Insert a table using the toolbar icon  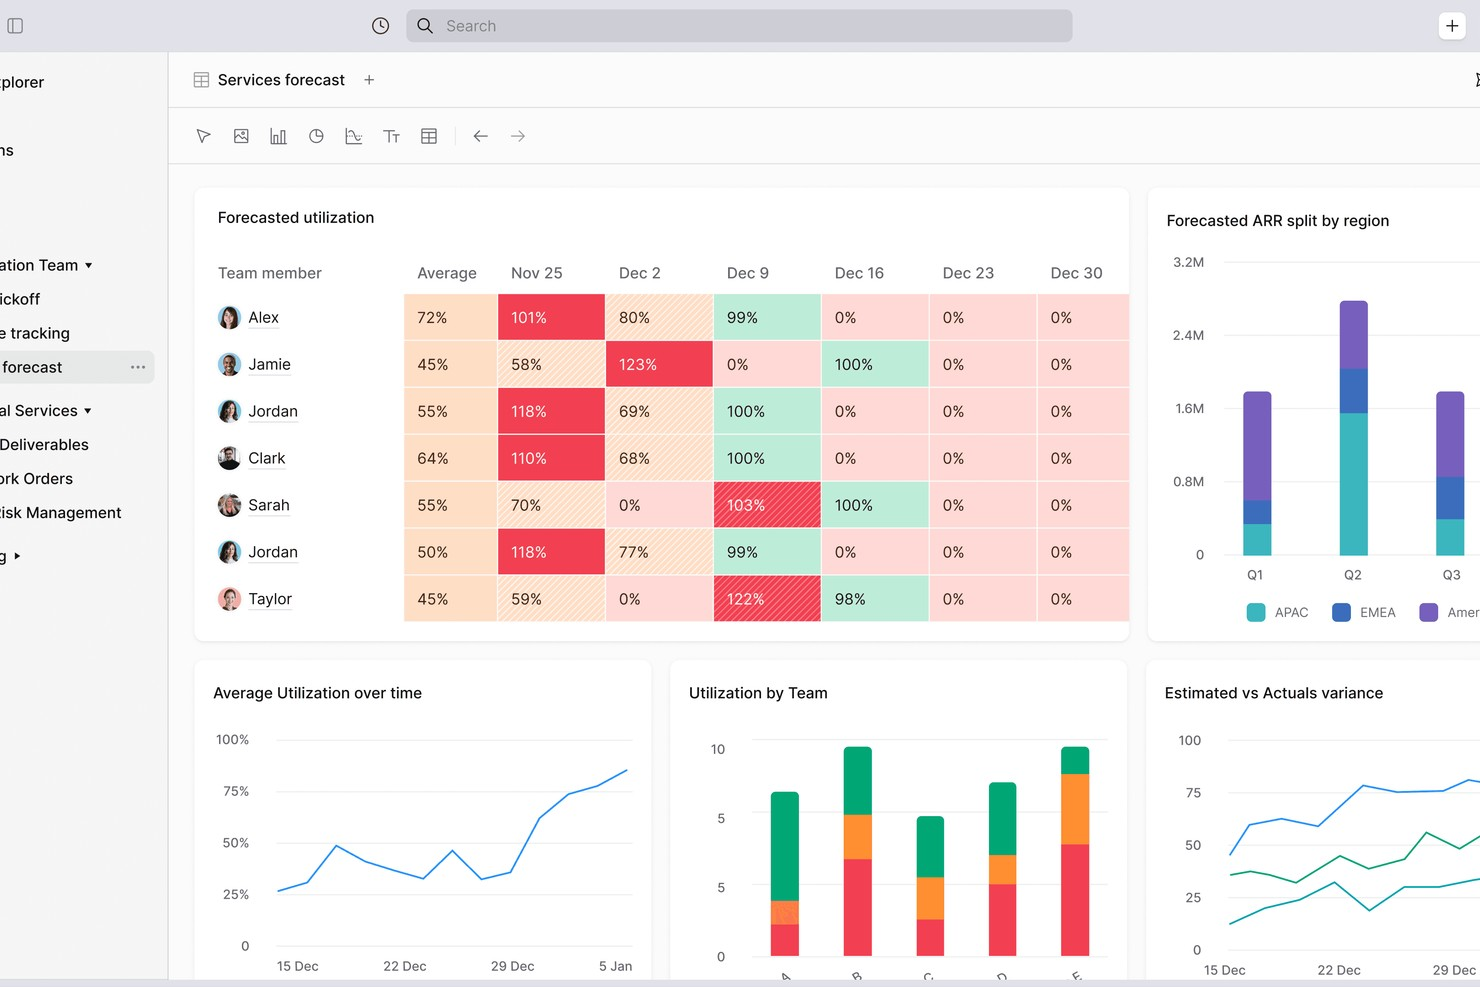[429, 136]
